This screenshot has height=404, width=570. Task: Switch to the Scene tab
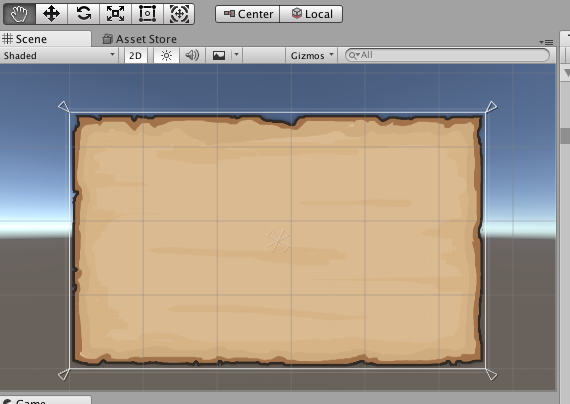(x=45, y=39)
